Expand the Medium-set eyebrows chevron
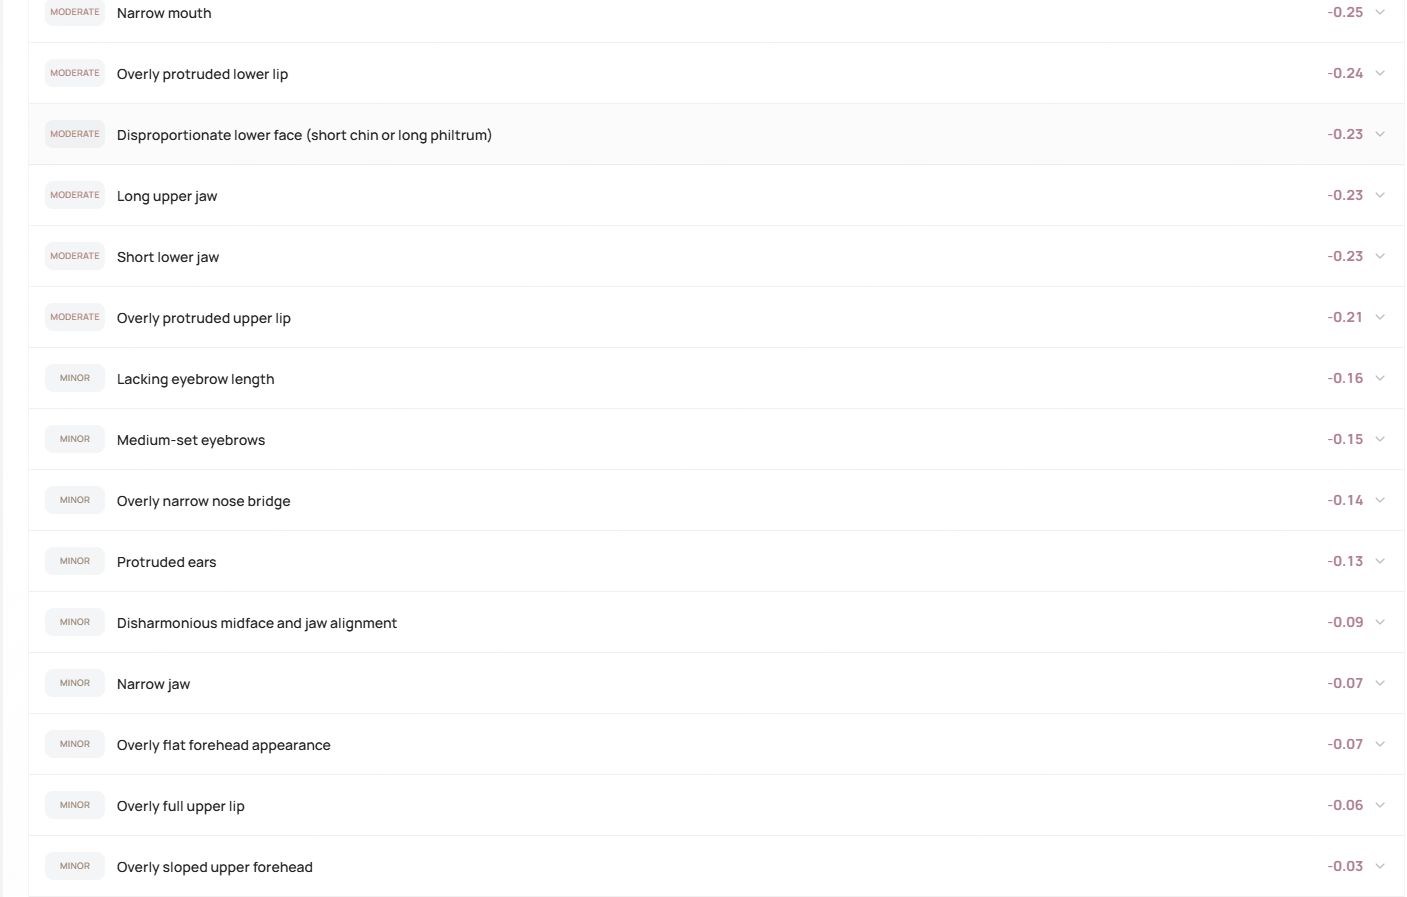This screenshot has width=1407, height=897. pyautogui.click(x=1380, y=440)
